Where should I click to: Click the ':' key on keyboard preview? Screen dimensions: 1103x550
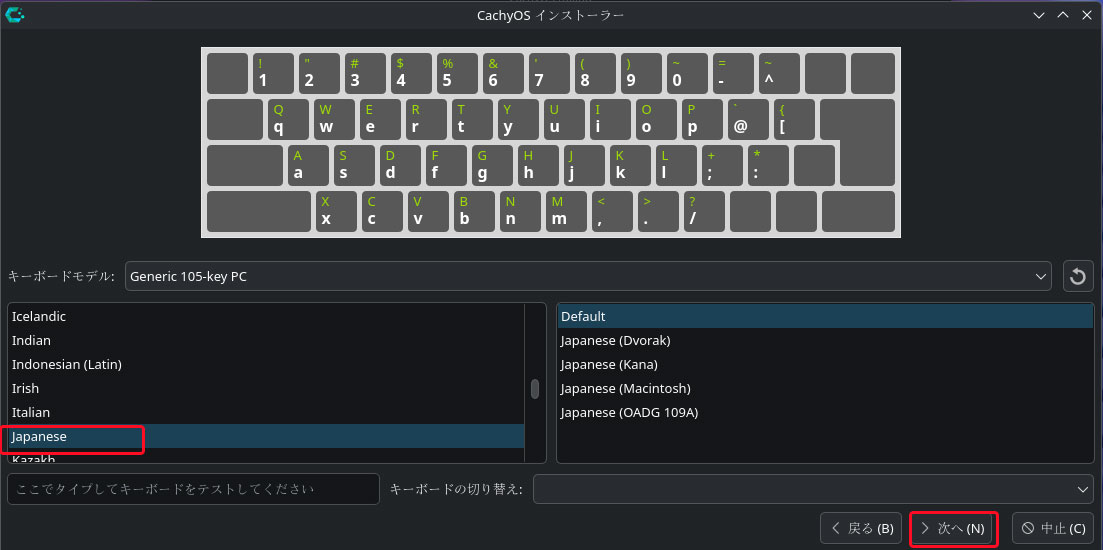(x=768, y=165)
